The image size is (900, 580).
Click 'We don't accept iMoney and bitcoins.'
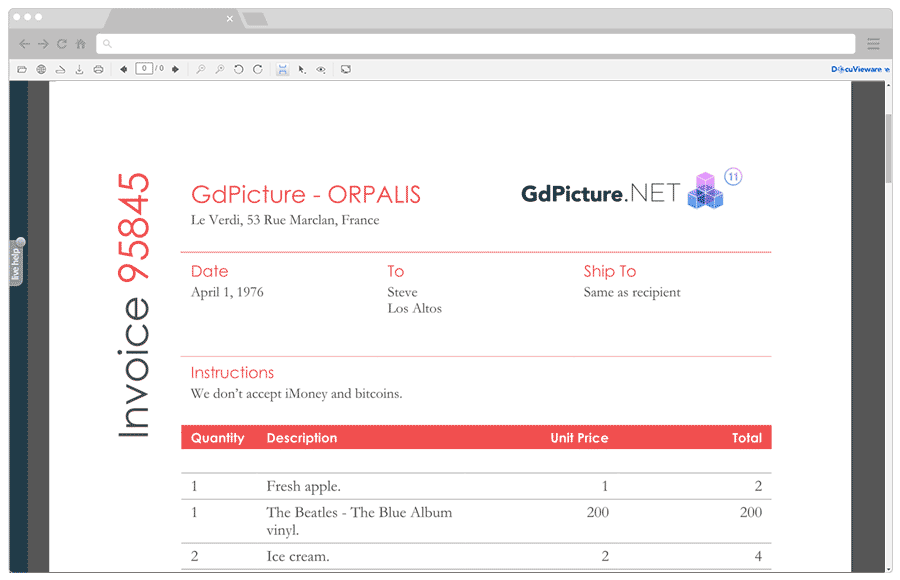(296, 393)
